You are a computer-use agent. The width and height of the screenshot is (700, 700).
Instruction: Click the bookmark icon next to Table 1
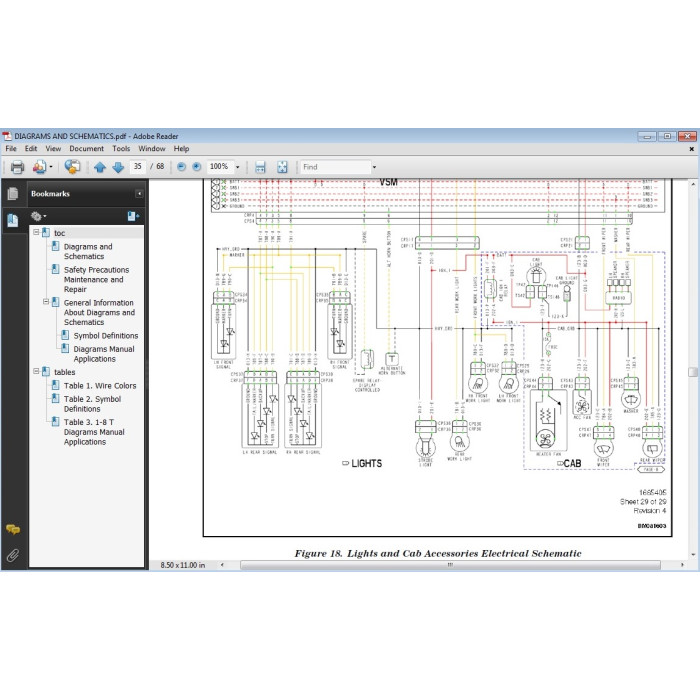[55, 385]
